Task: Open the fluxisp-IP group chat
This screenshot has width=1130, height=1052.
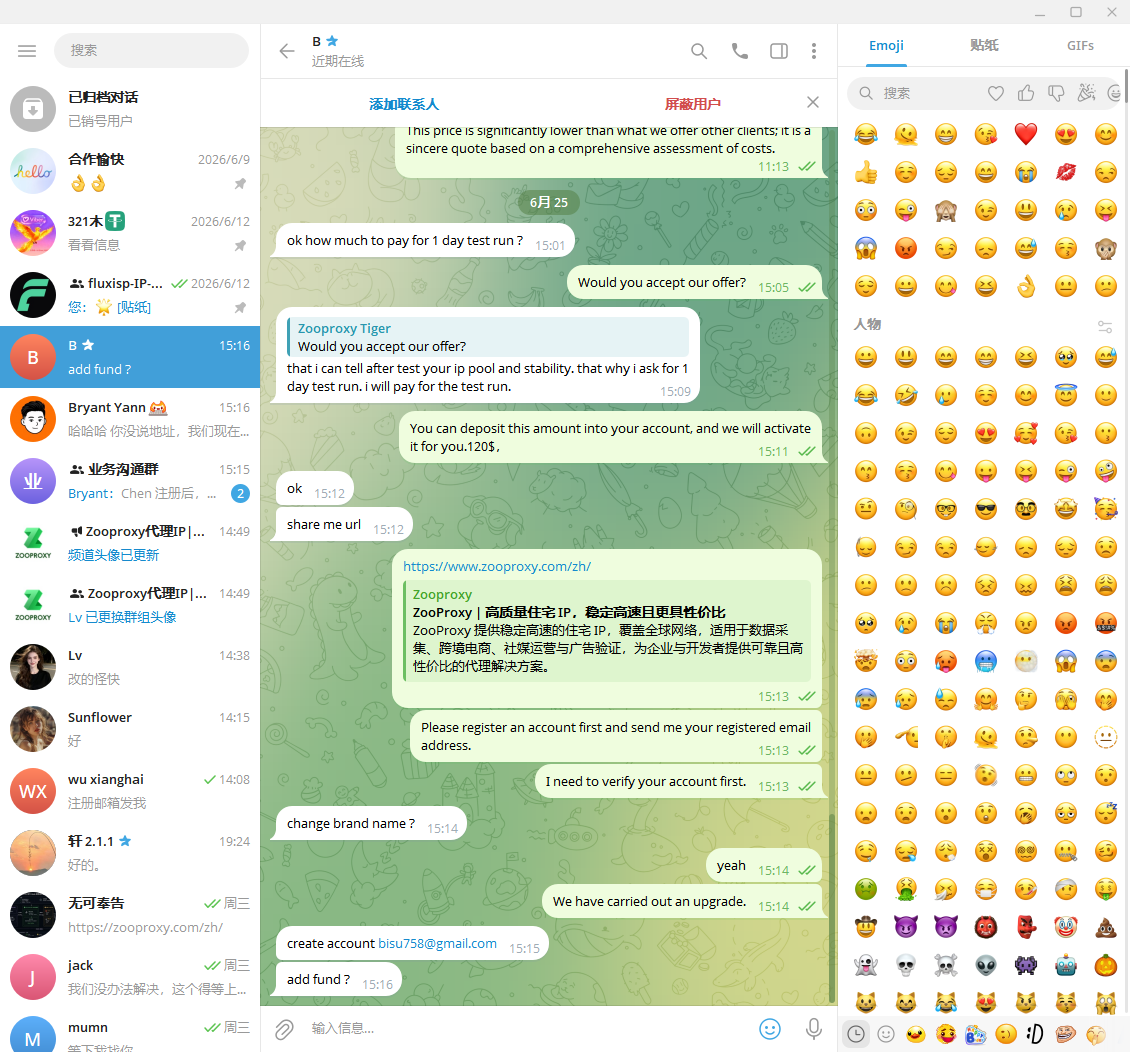Action: pyautogui.click(x=130, y=295)
